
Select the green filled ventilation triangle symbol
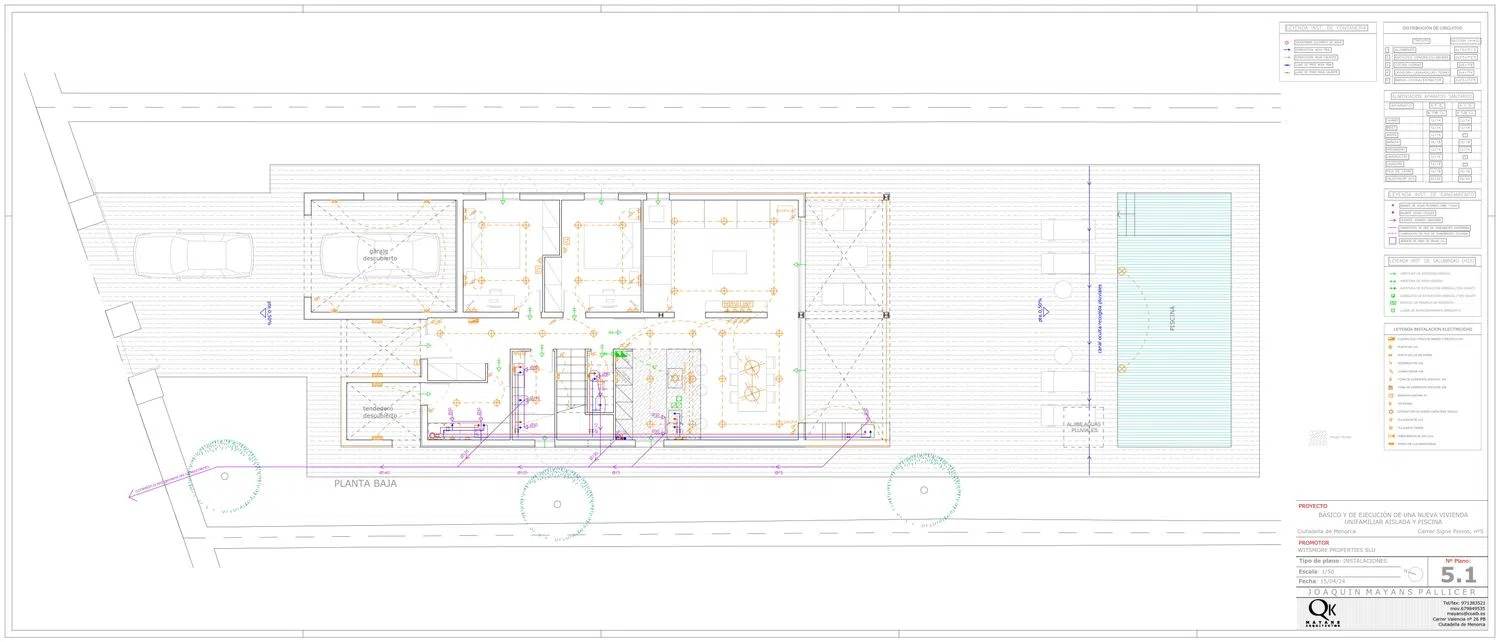tap(620, 353)
